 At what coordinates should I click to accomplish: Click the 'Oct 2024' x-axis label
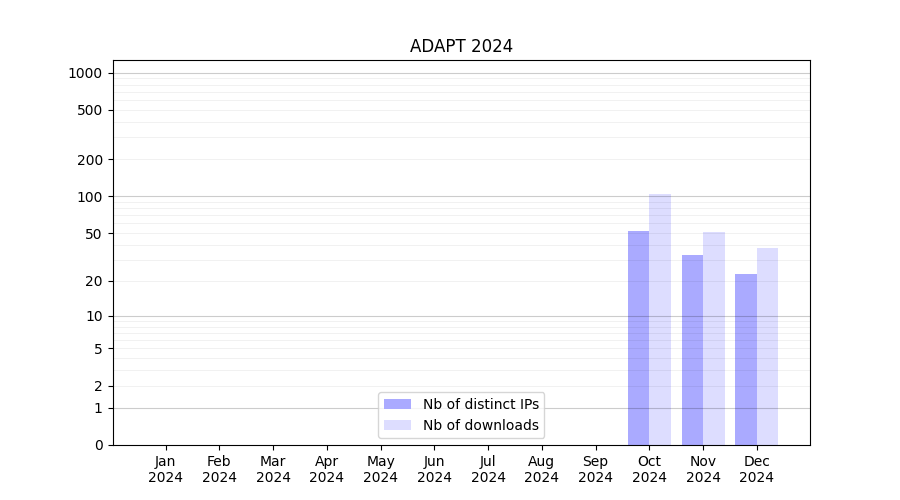(649, 469)
